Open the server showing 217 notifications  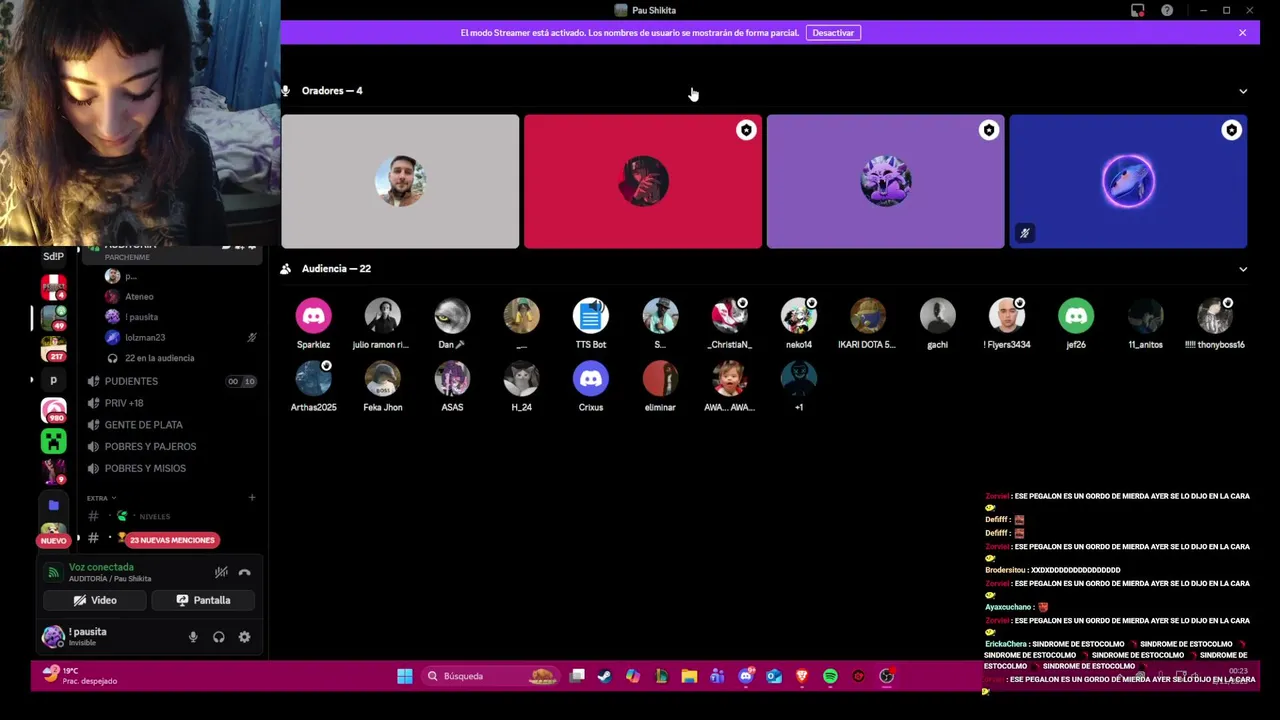pyautogui.click(x=53, y=349)
